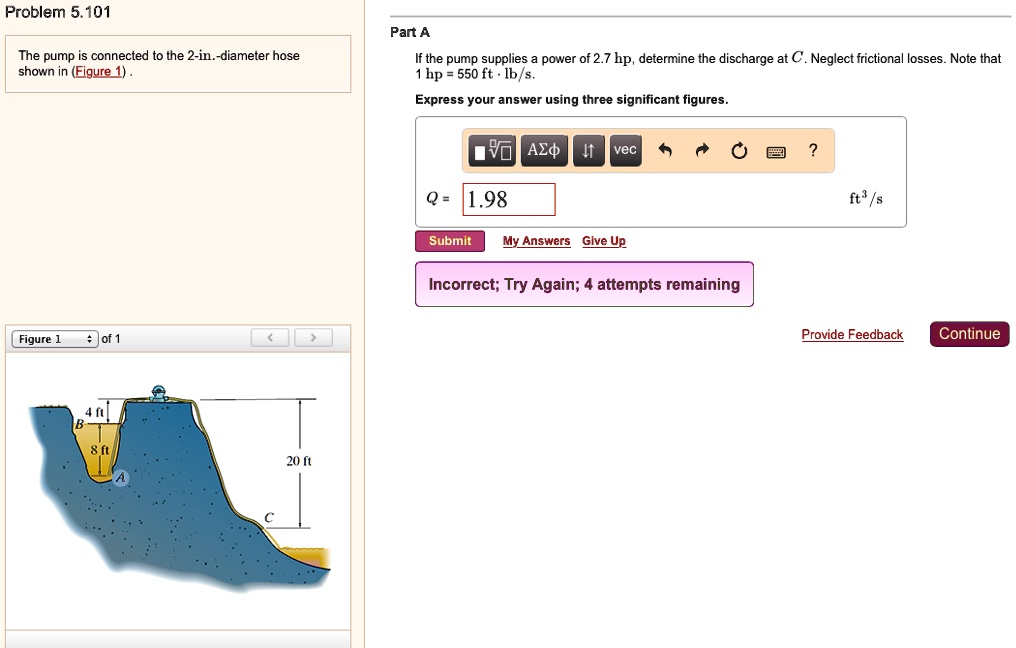
Task: Go to previous figure arrow
Action: coord(270,338)
